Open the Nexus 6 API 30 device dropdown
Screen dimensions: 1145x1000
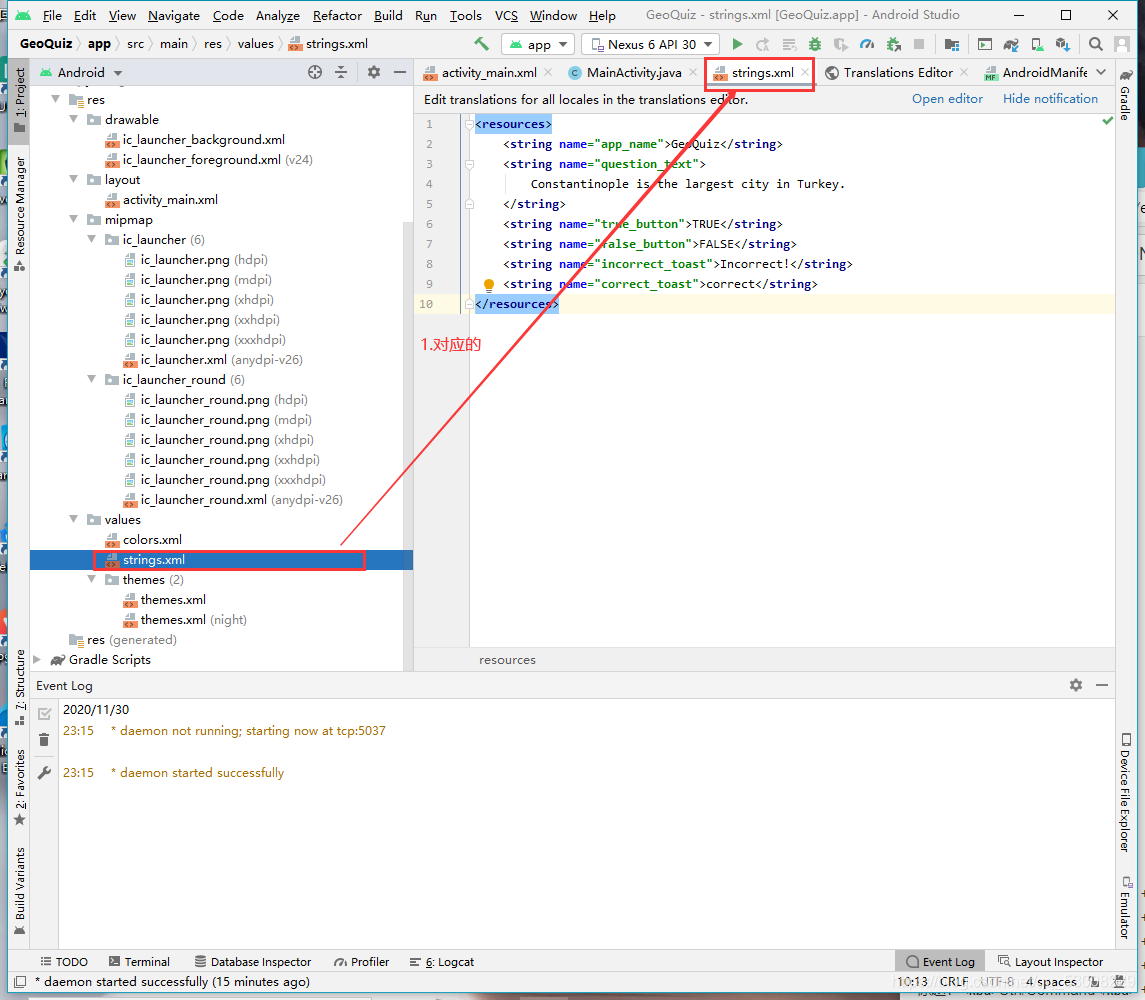(x=651, y=45)
